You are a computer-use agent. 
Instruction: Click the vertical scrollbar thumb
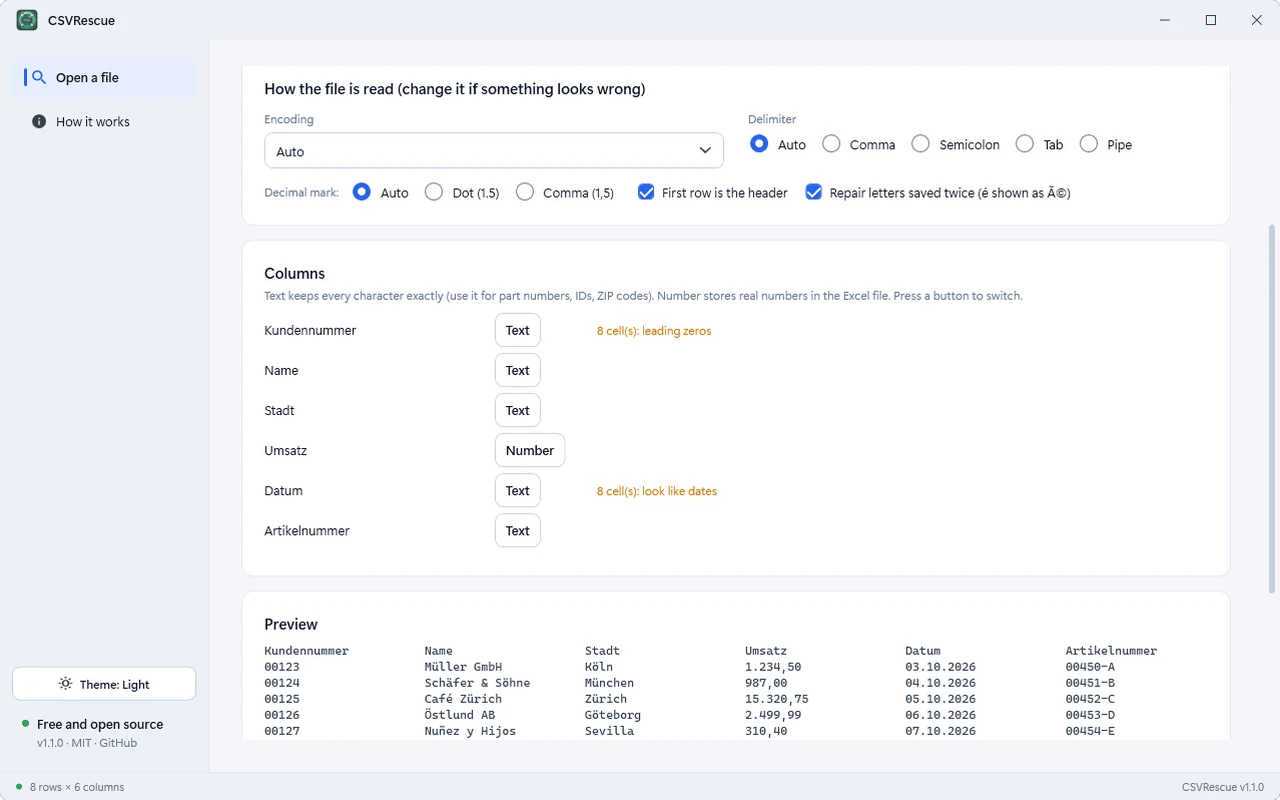(x=1272, y=410)
